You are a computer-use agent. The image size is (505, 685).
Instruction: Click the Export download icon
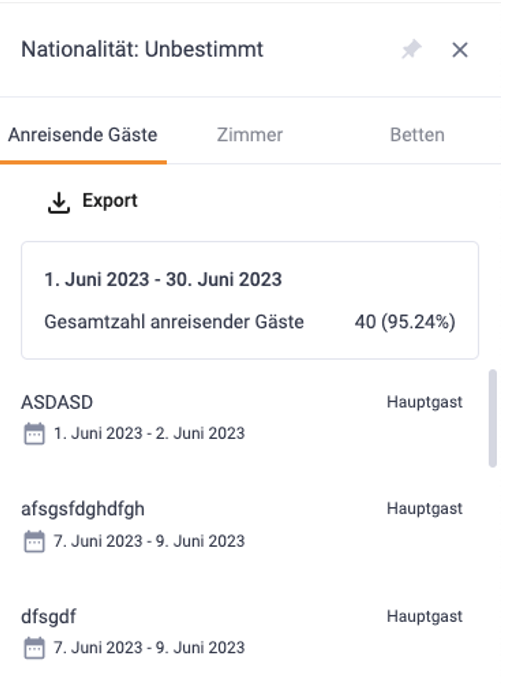(x=59, y=203)
